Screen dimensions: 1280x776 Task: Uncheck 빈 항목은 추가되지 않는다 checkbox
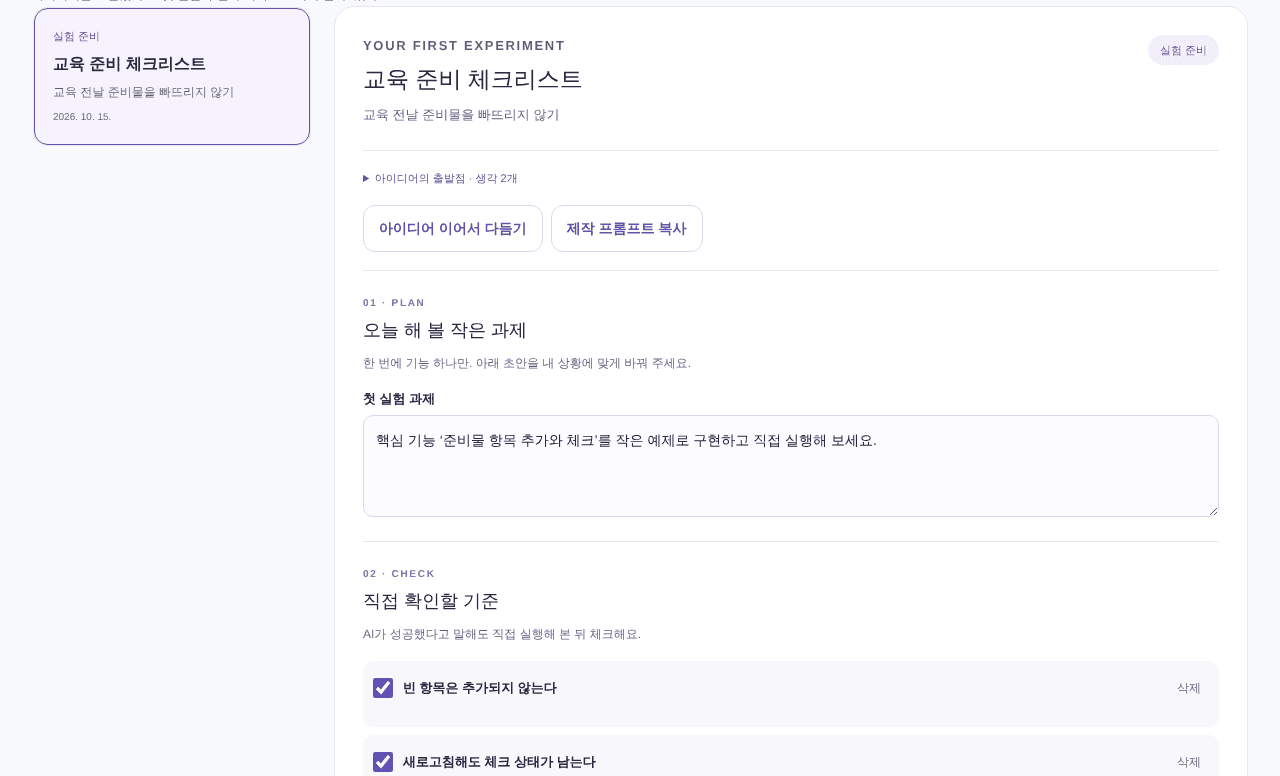click(x=383, y=688)
